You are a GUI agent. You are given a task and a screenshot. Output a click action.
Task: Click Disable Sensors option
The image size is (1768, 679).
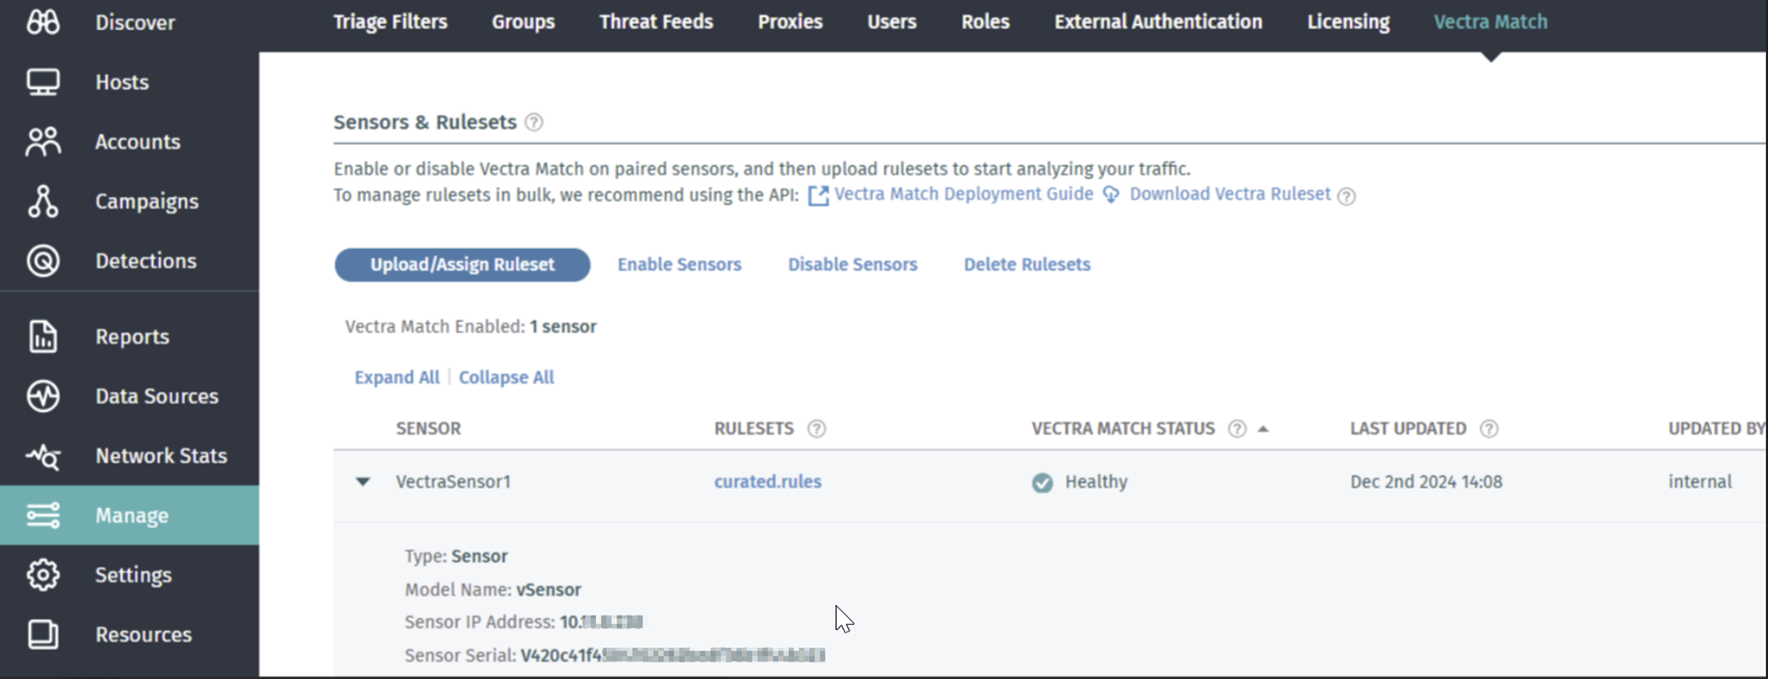coord(852,265)
